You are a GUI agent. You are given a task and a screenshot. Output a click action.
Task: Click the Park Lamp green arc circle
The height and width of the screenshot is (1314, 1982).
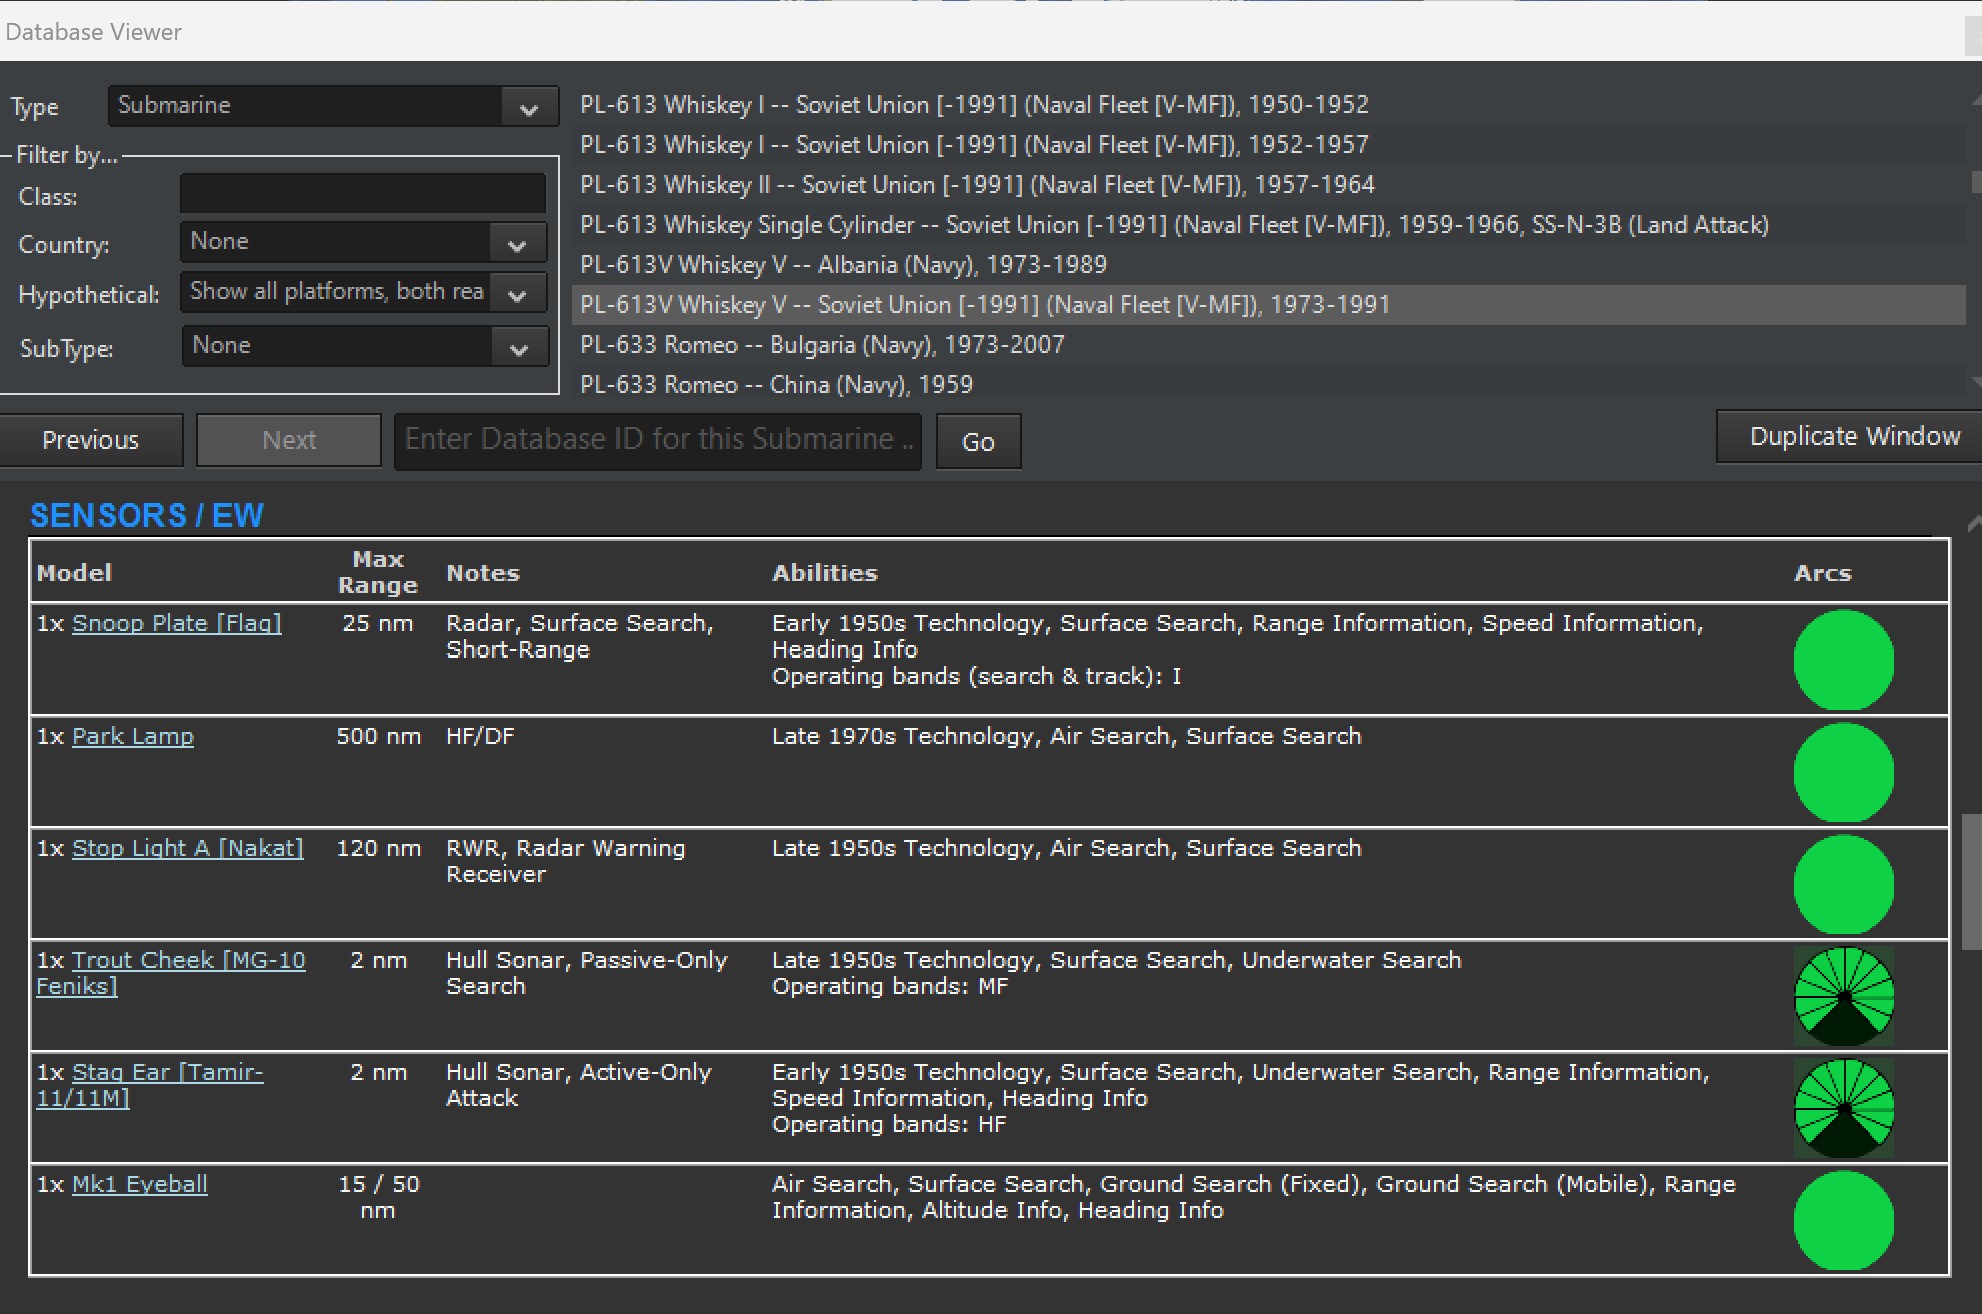click(x=1843, y=772)
